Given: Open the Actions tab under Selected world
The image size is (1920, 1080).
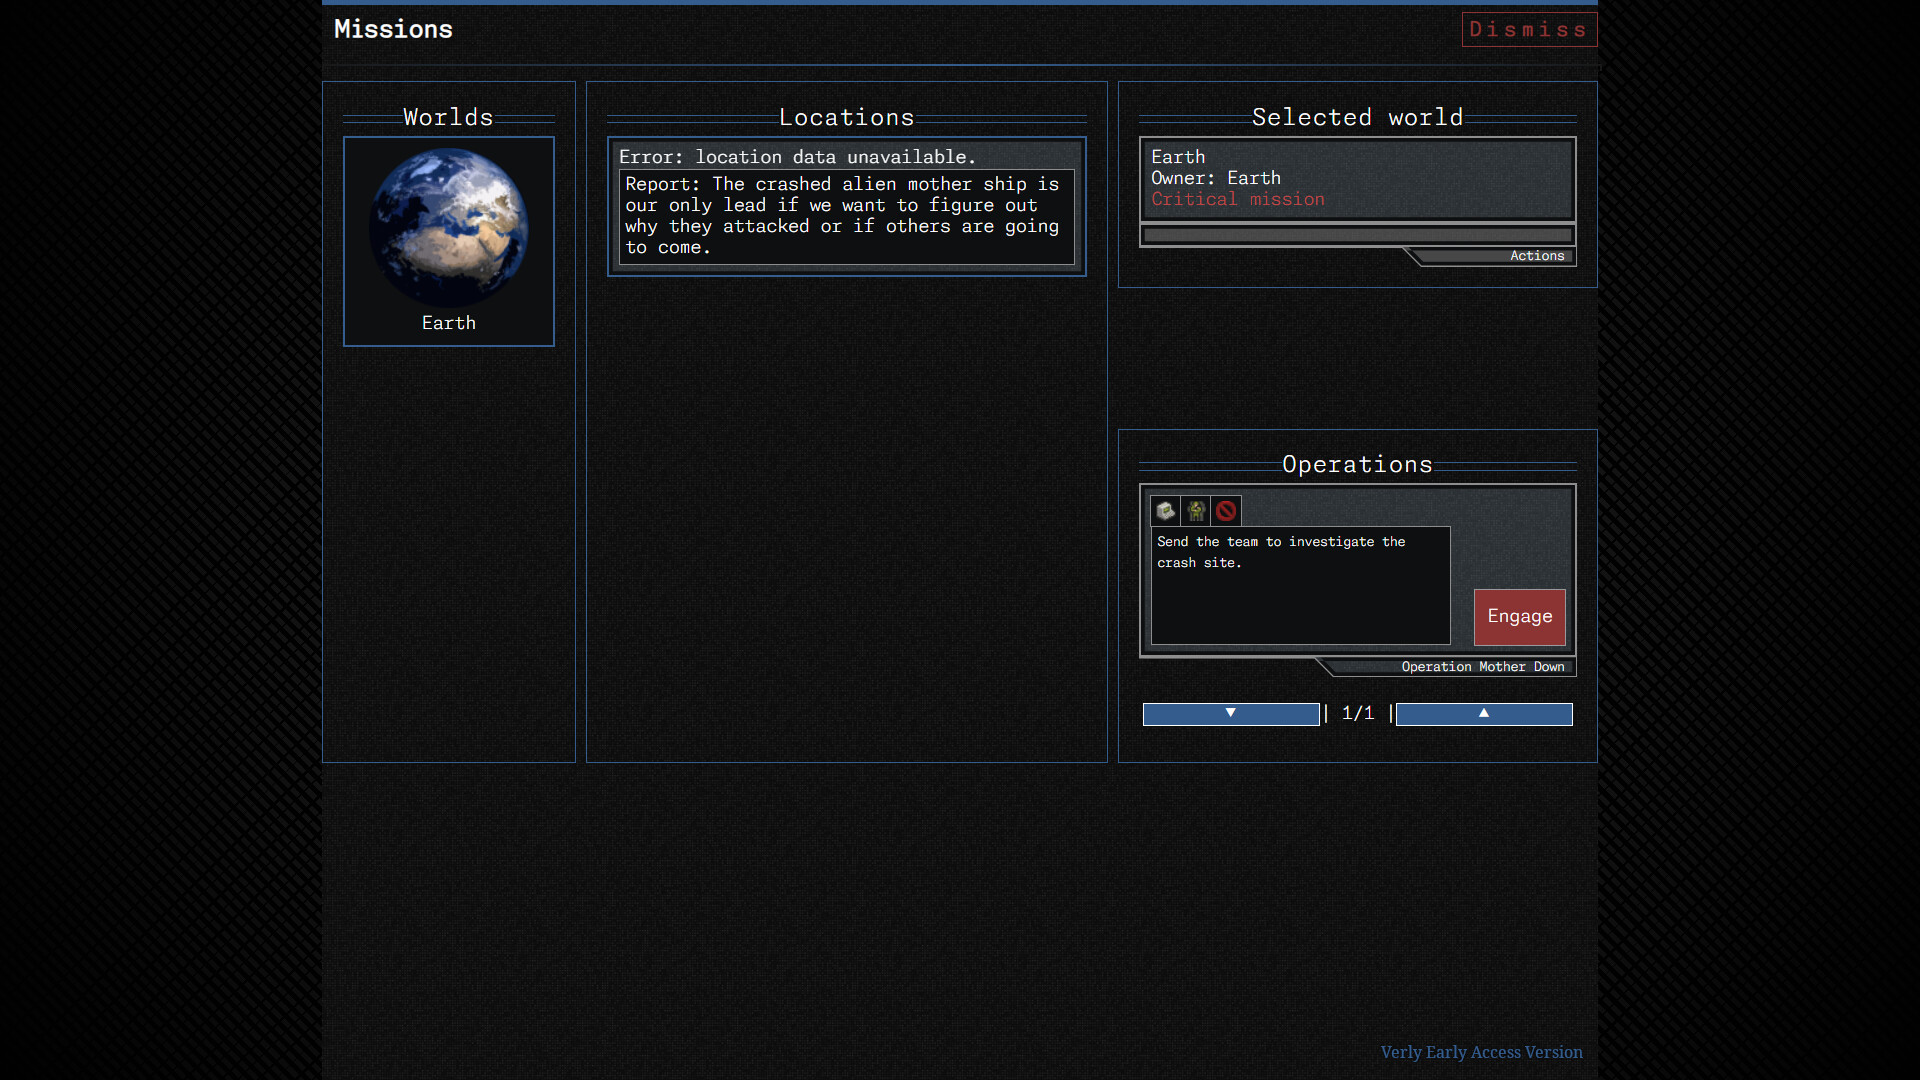Looking at the screenshot, I should [1536, 256].
